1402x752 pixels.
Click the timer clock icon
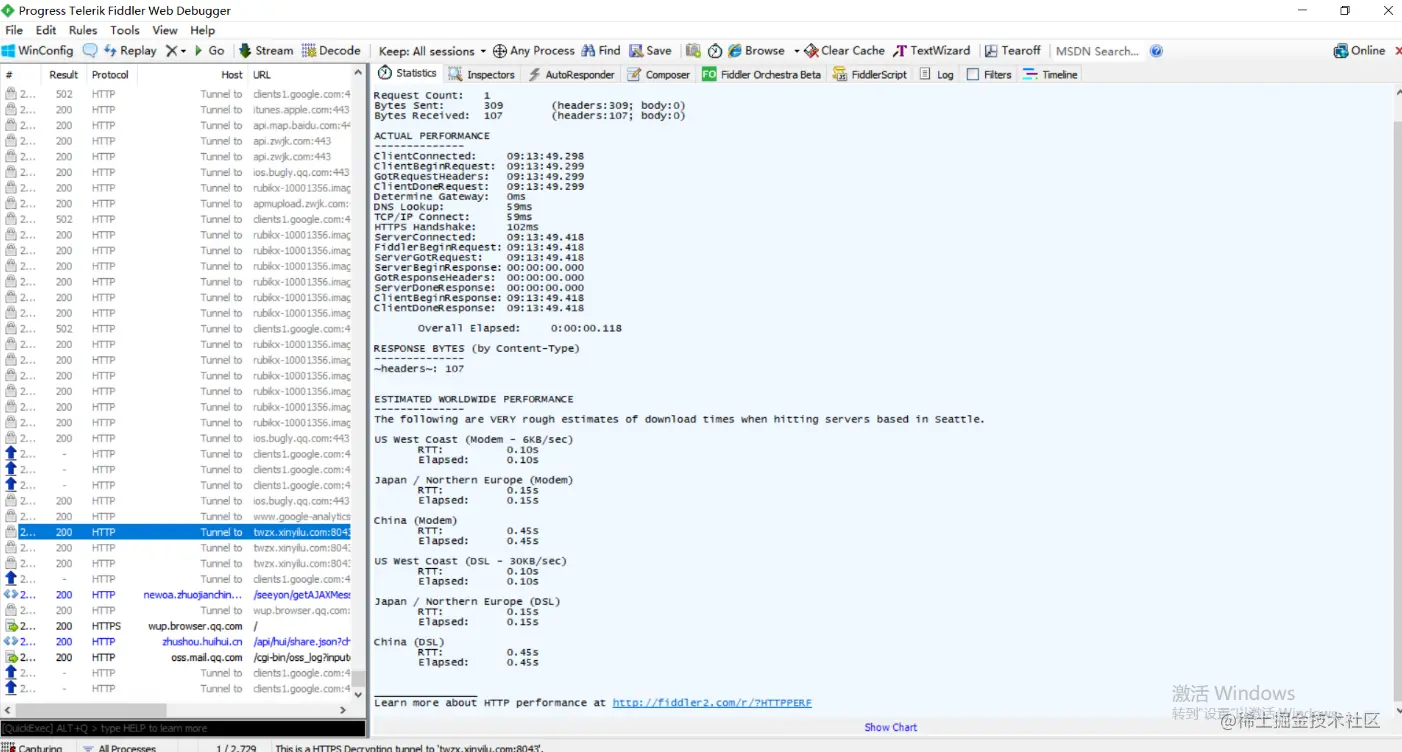[x=715, y=51]
